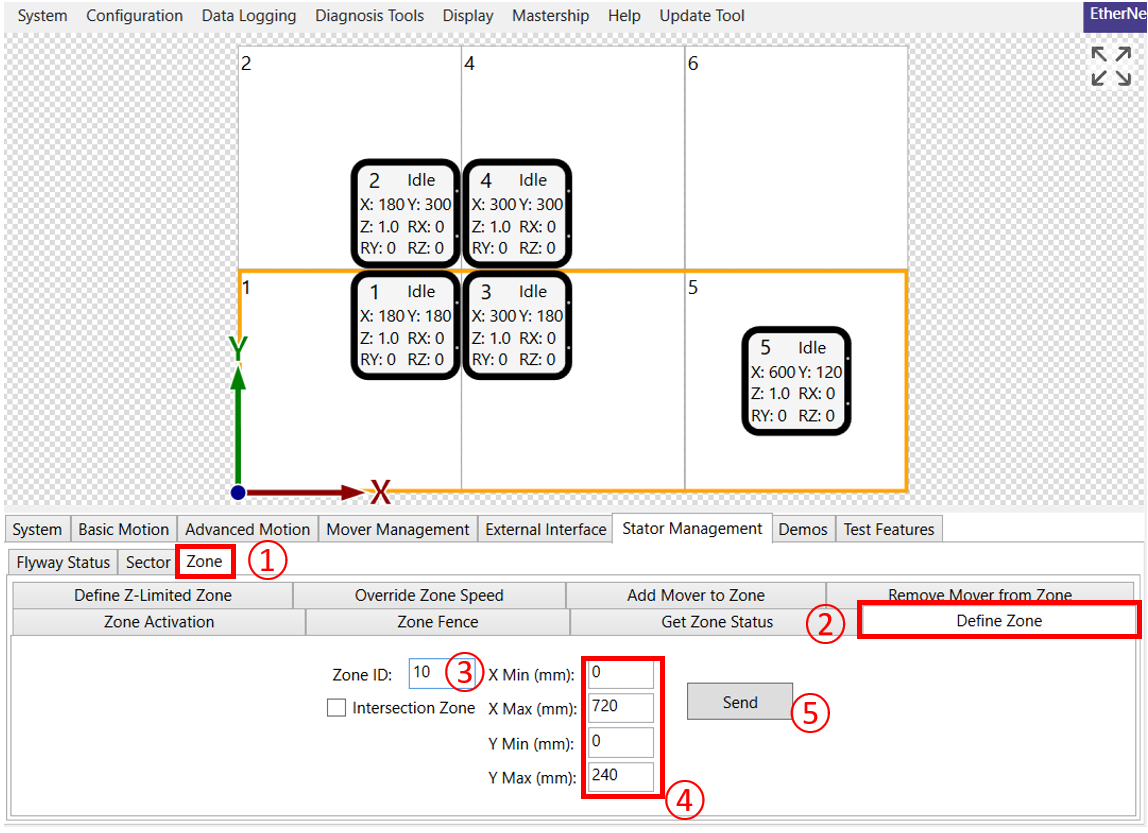Image resolution: width=1148 pixels, height=833 pixels.
Task: Open the Diagnosis Tools menu
Action: tap(369, 16)
